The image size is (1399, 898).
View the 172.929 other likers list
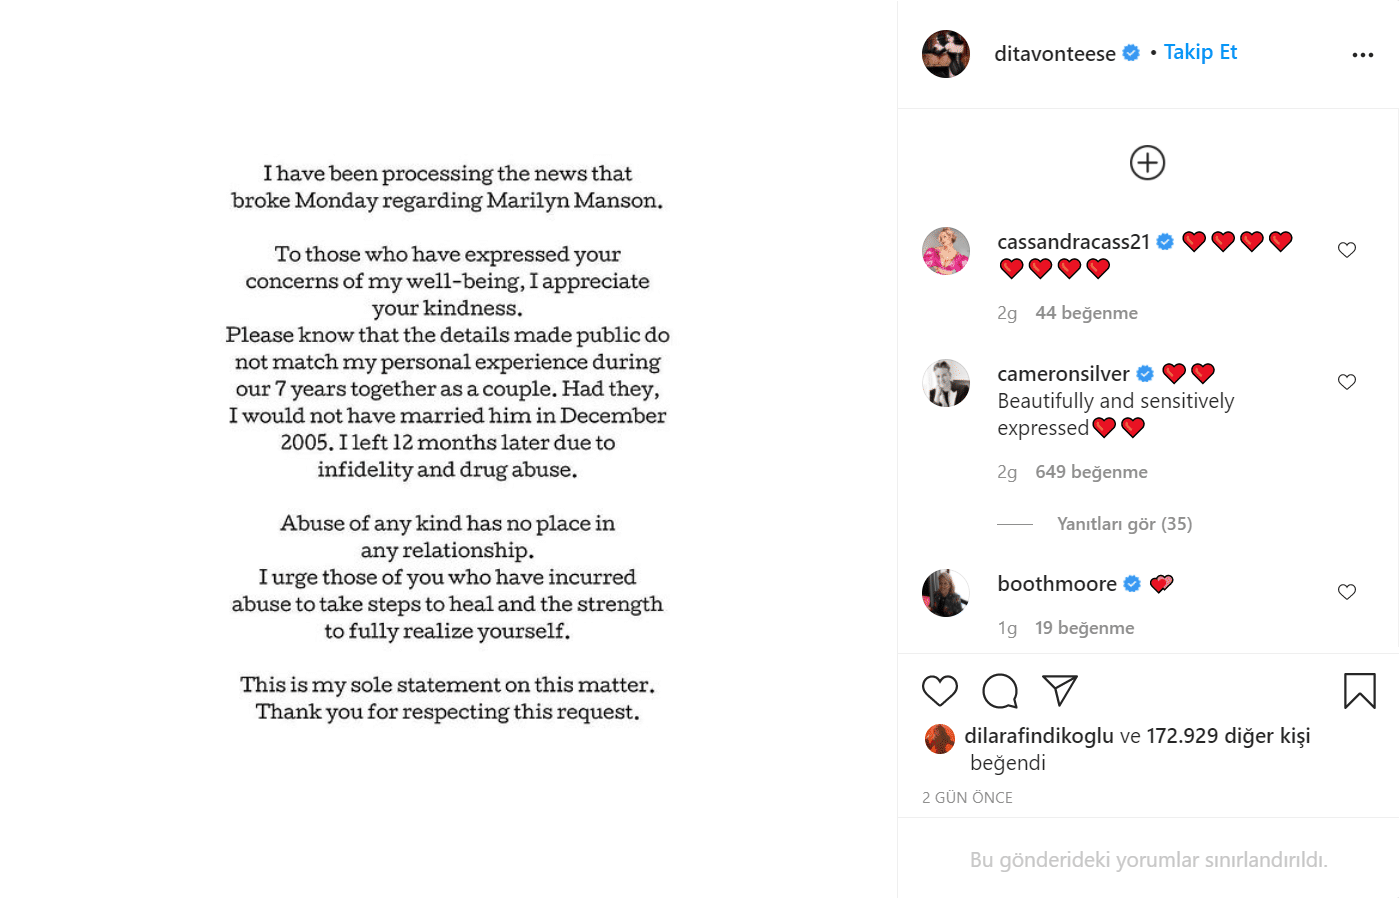(x=1228, y=736)
